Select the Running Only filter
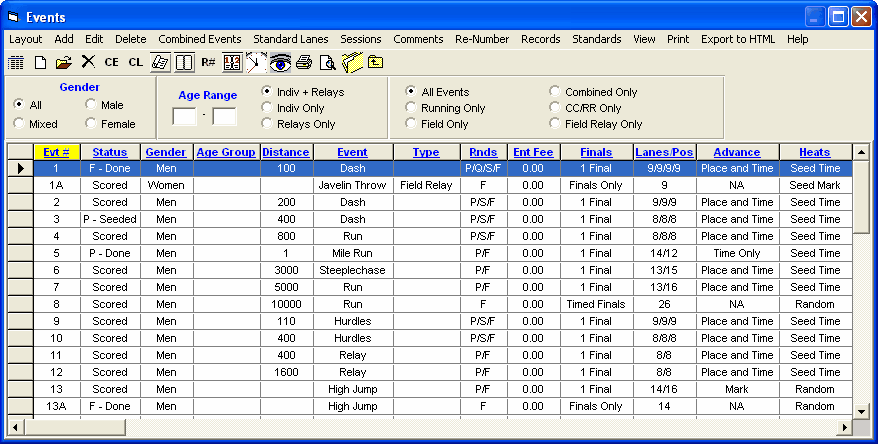 [411, 108]
